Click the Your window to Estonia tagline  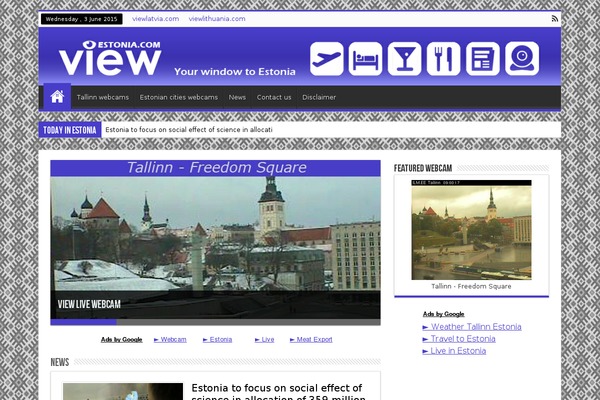(235, 72)
